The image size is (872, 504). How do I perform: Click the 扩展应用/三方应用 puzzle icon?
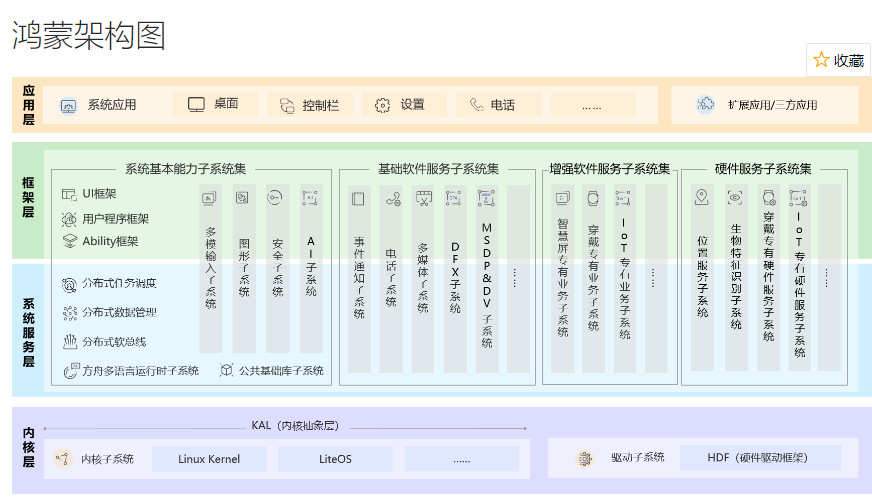coord(706,104)
